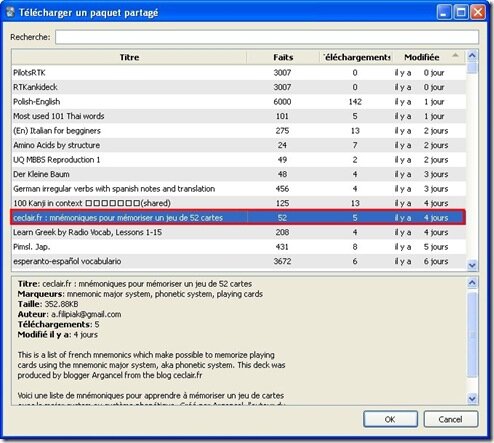Sort by the Modifiée column header
The image size is (494, 443).
429,57
